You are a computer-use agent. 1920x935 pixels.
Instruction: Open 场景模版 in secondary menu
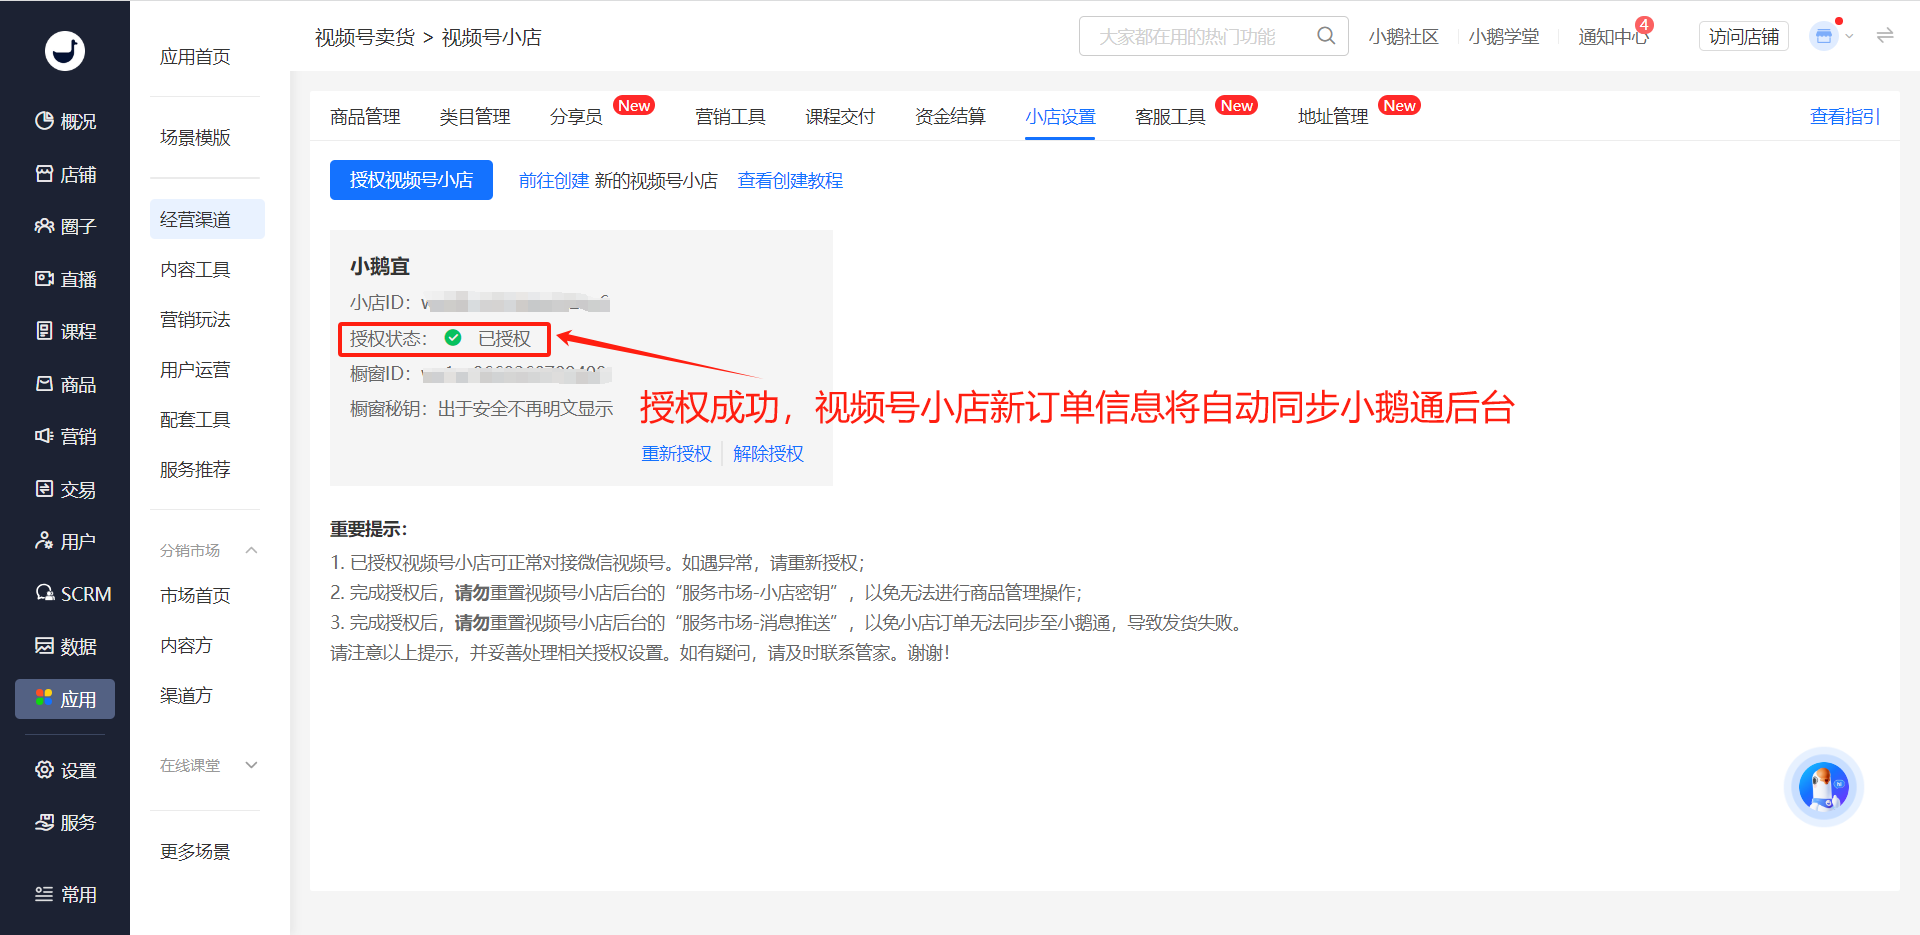(195, 137)
